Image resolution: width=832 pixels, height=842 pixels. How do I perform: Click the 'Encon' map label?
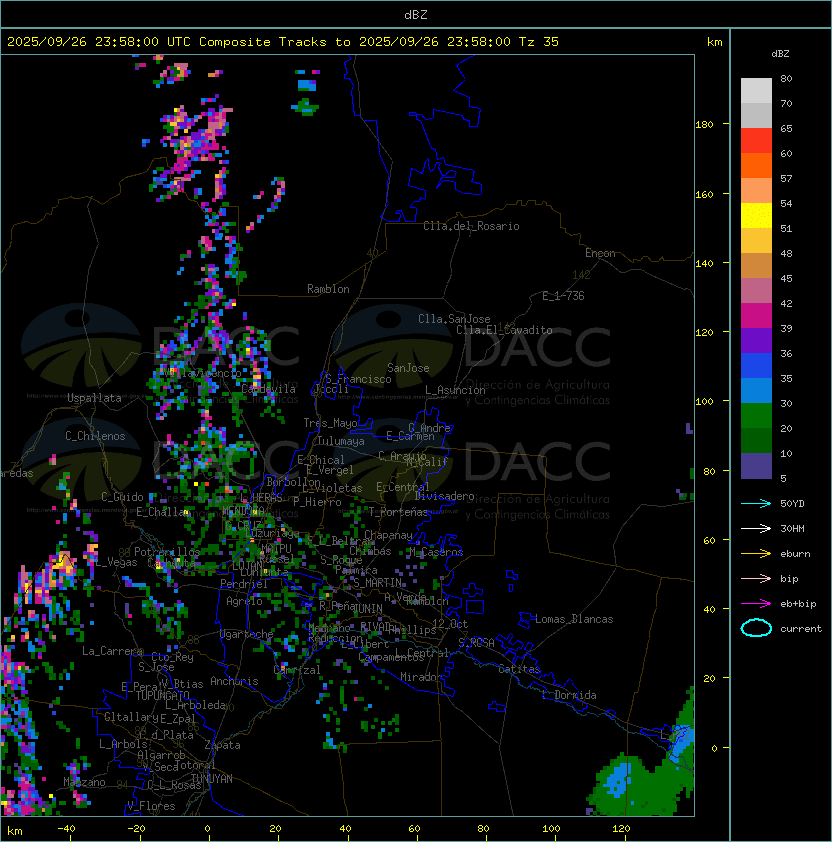click(x=600, y=253)
